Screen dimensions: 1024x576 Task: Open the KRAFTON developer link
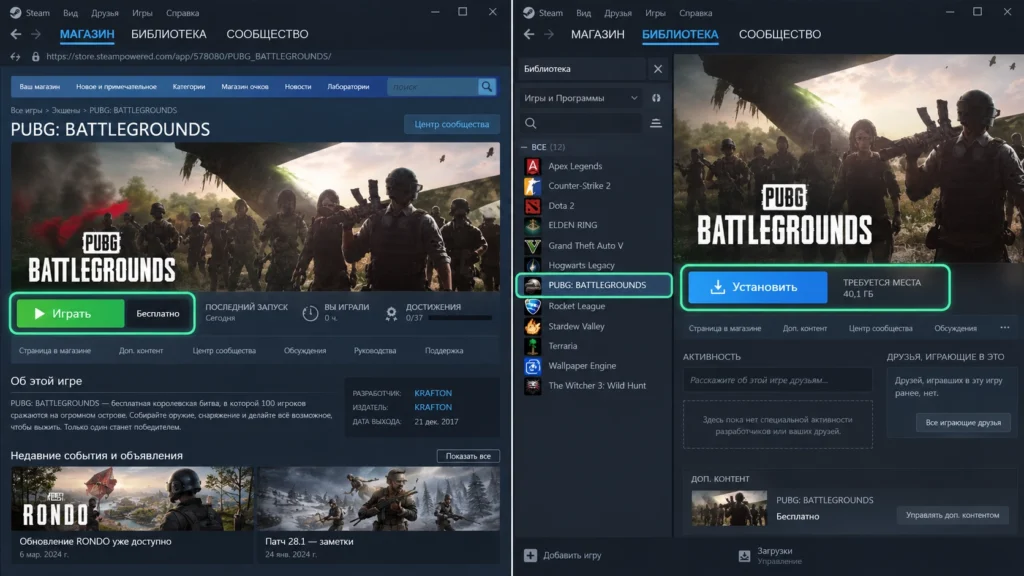[433, 393]
